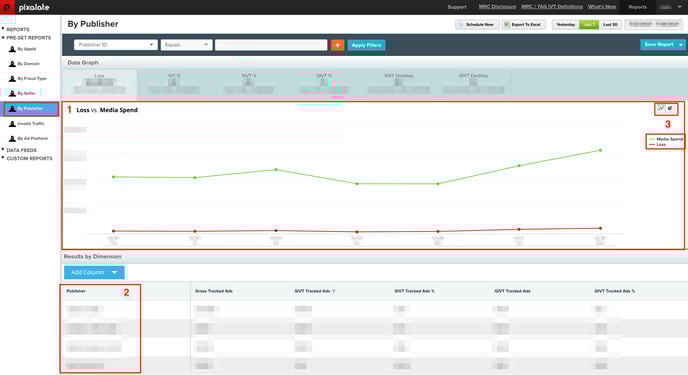Switch to line chart view icon

click(661, 109)
